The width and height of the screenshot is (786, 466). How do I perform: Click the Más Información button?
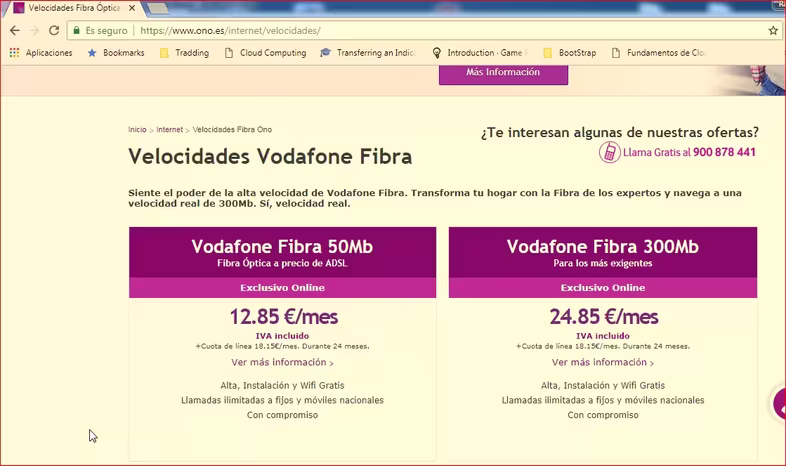503,73
